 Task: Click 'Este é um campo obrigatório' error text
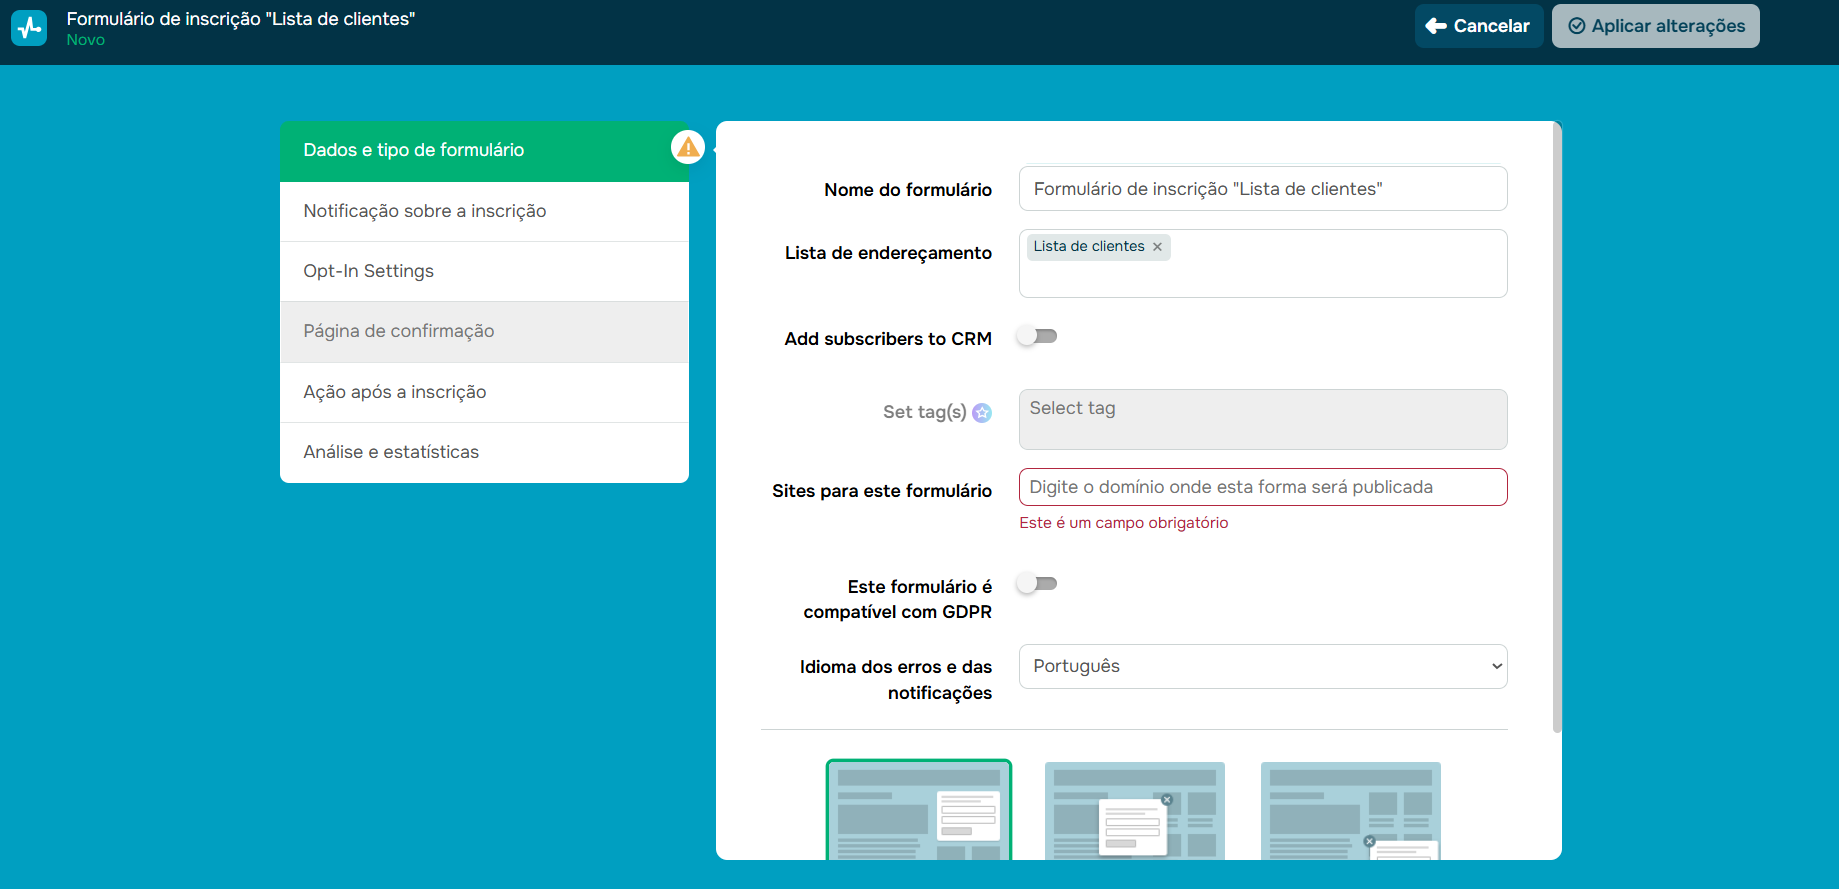tap(1124, 523)
